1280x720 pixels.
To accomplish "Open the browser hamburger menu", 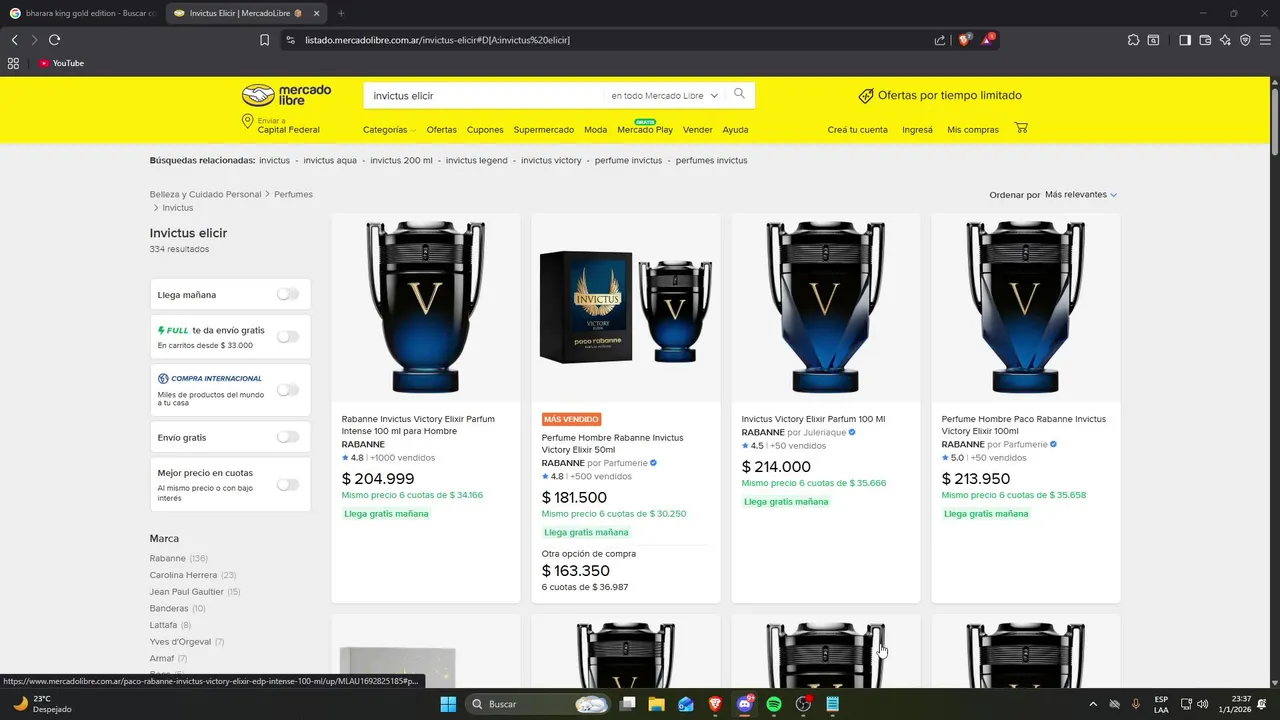I will [x=1266, y=40].
